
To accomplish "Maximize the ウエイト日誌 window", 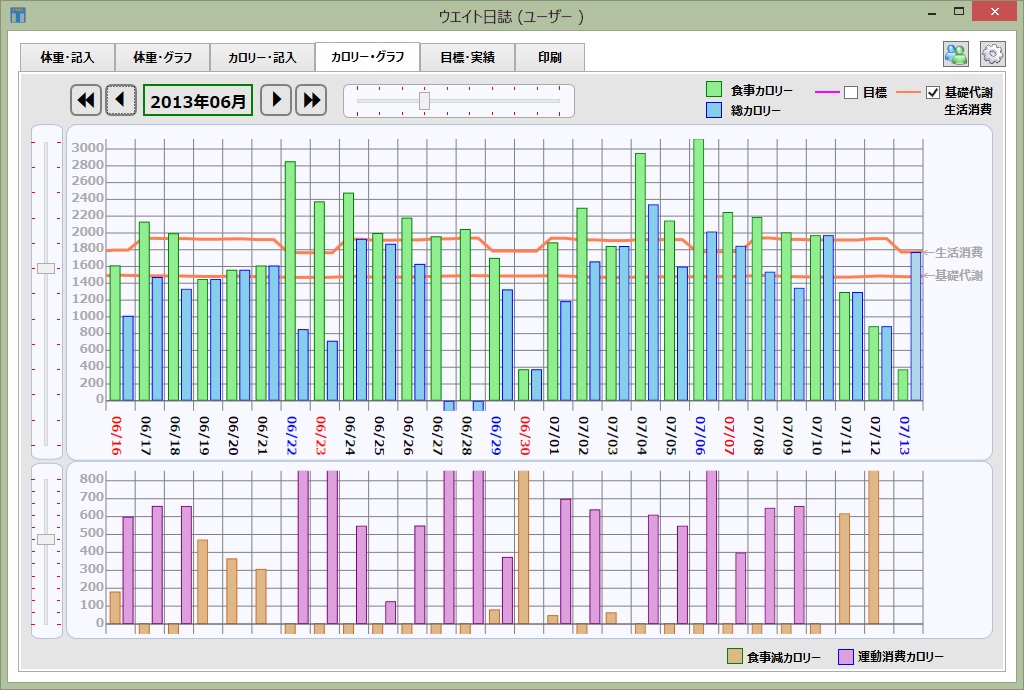I will [959, 12].
